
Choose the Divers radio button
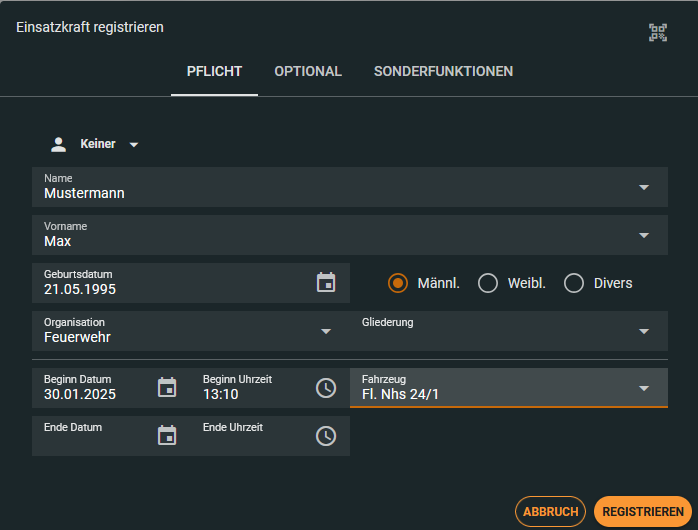coord(574,283)
